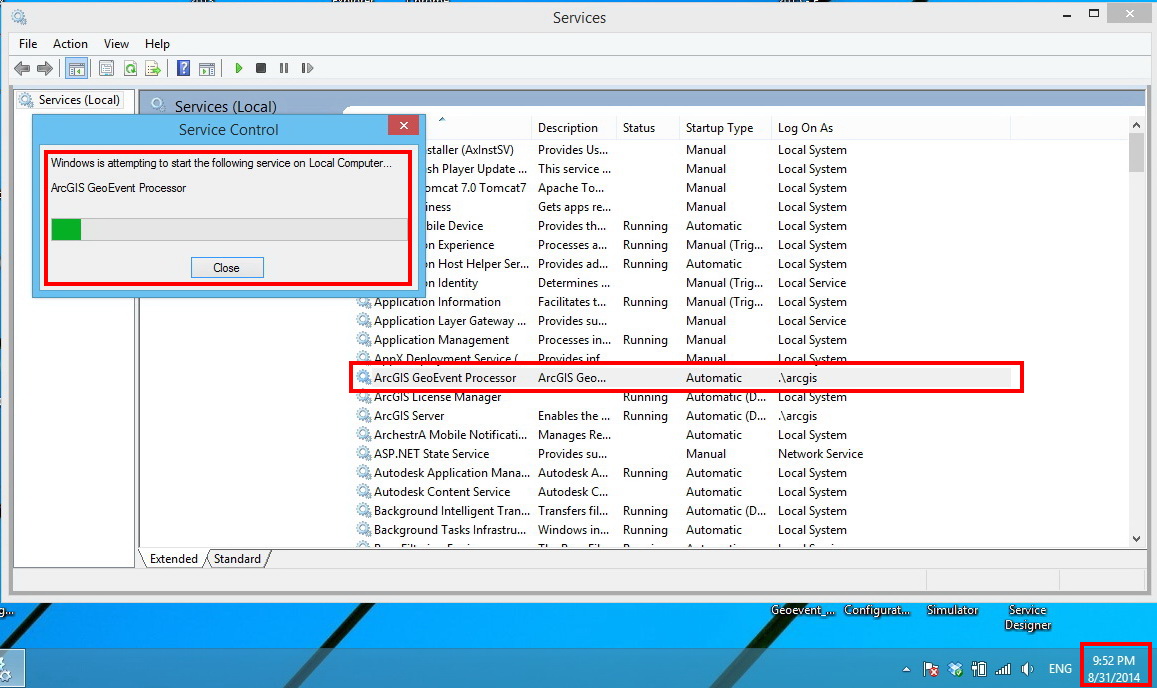The width and height of the screenshot is (1157, 688).
Task: Select ArcGIS GeoEvent Processor service row
Action: click(683, 378)
